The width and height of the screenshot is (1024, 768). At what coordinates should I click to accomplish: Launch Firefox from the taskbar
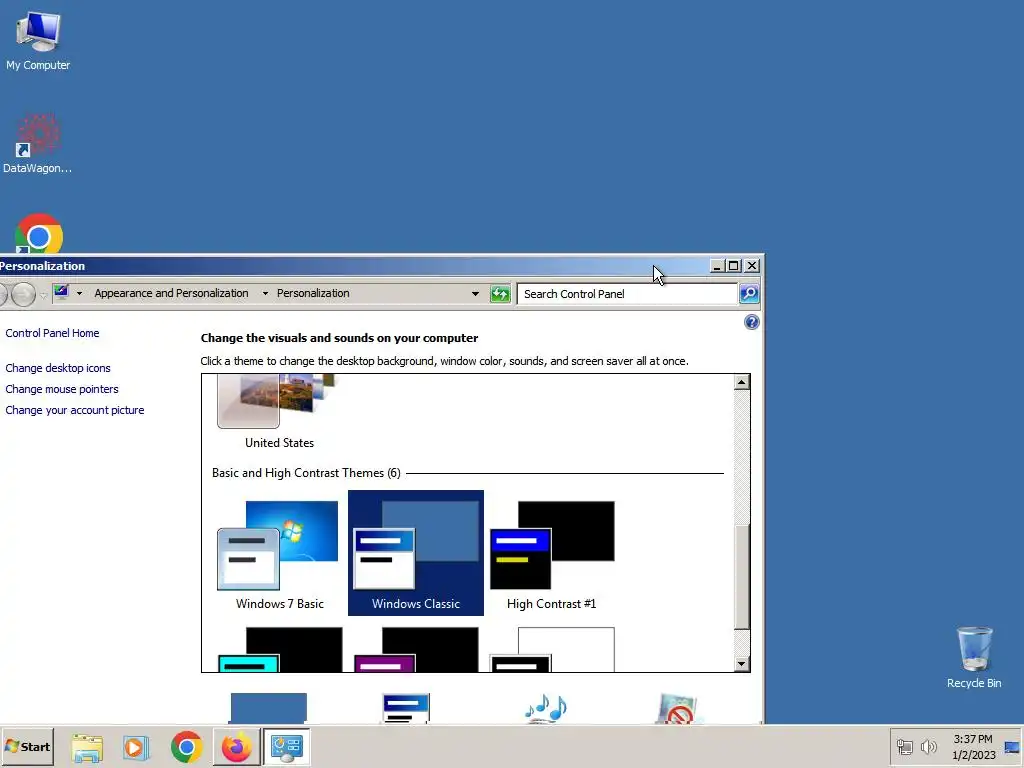[236, 747]
